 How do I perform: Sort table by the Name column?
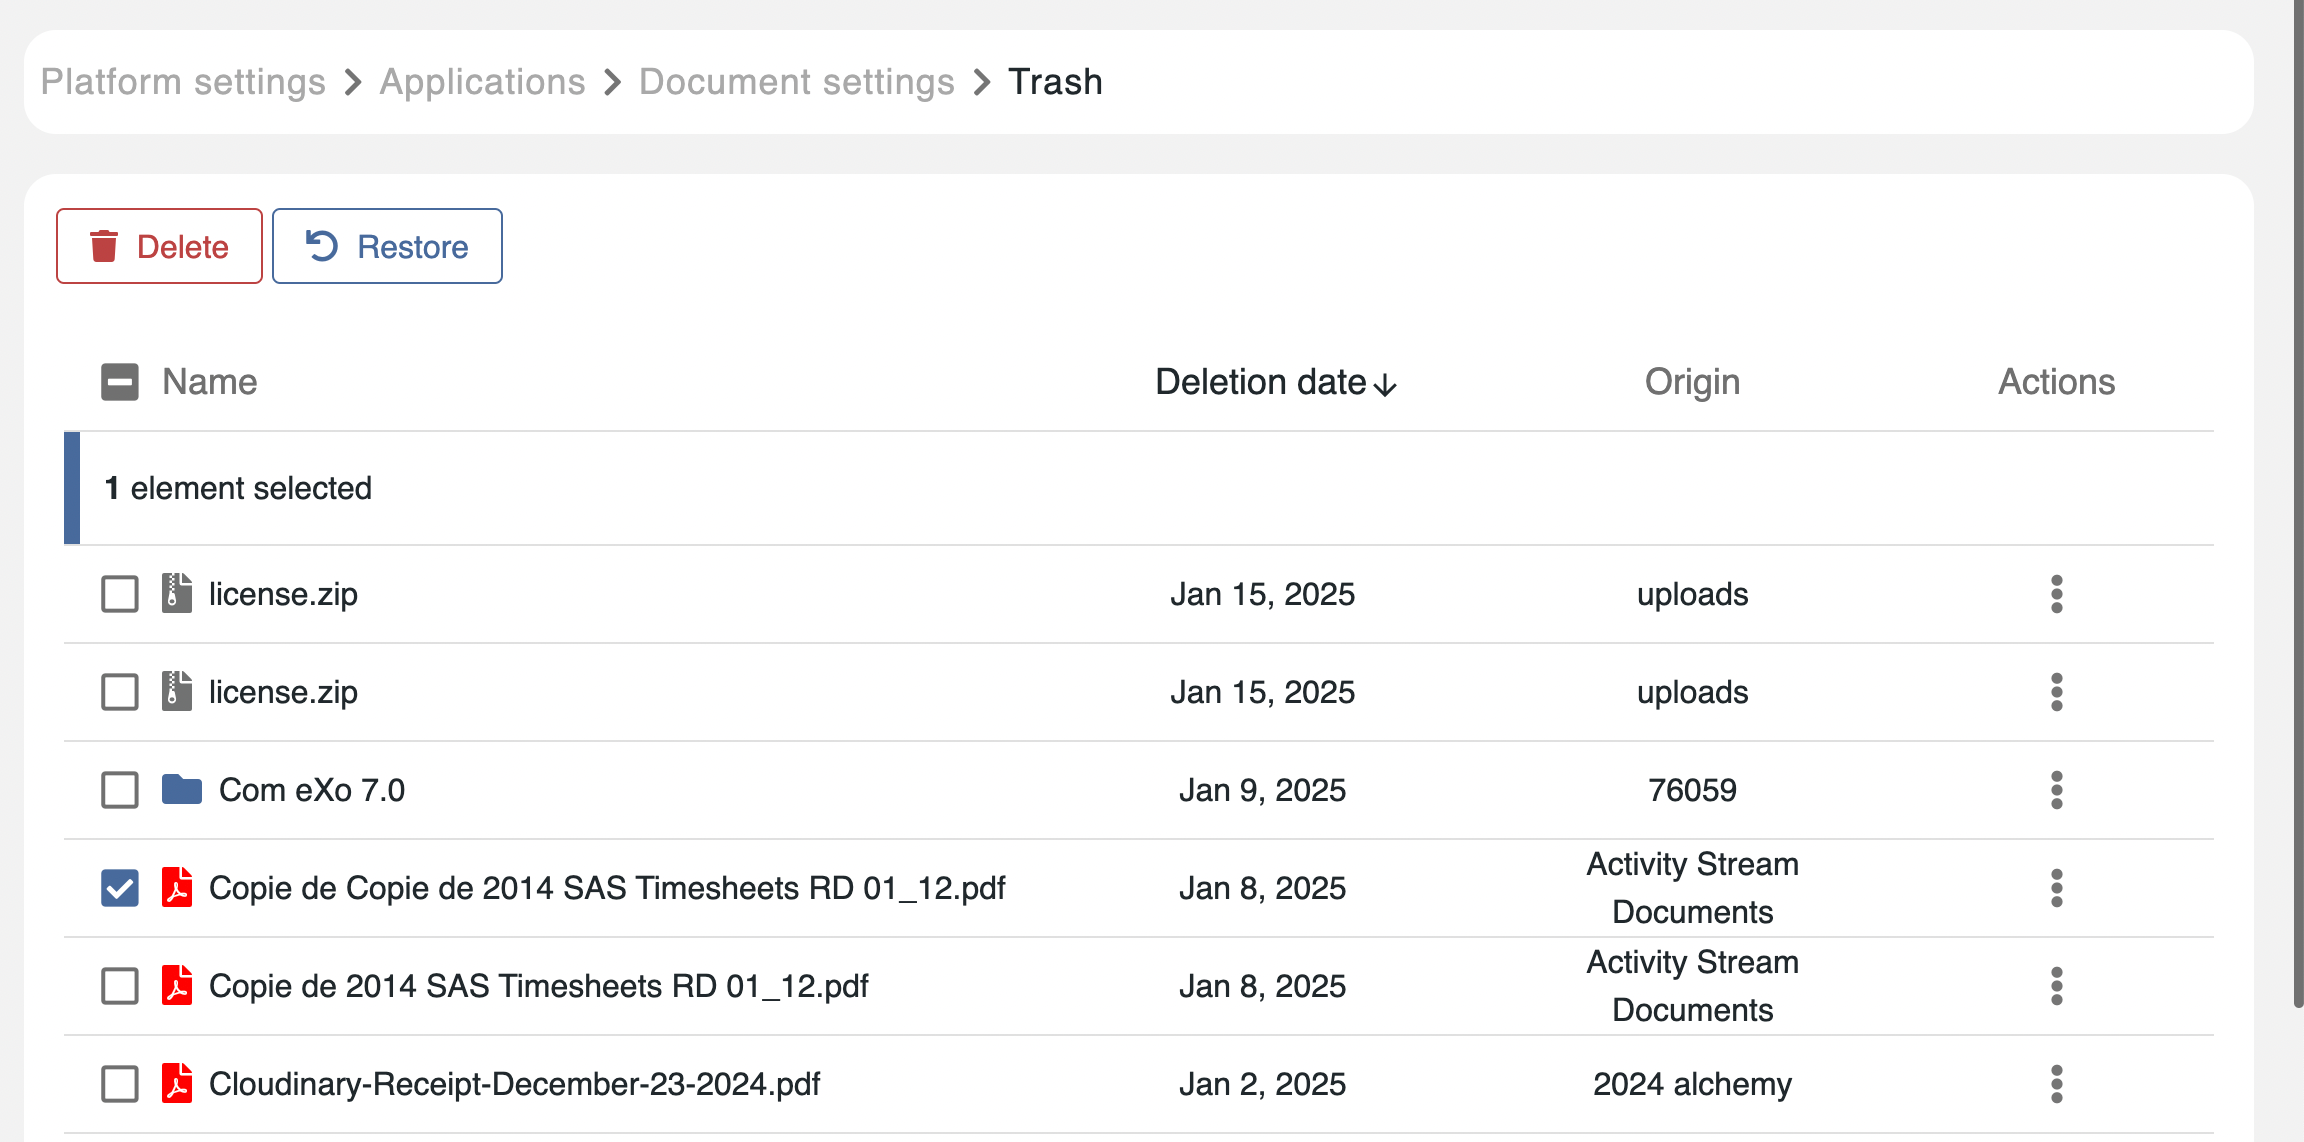point(210,382)
